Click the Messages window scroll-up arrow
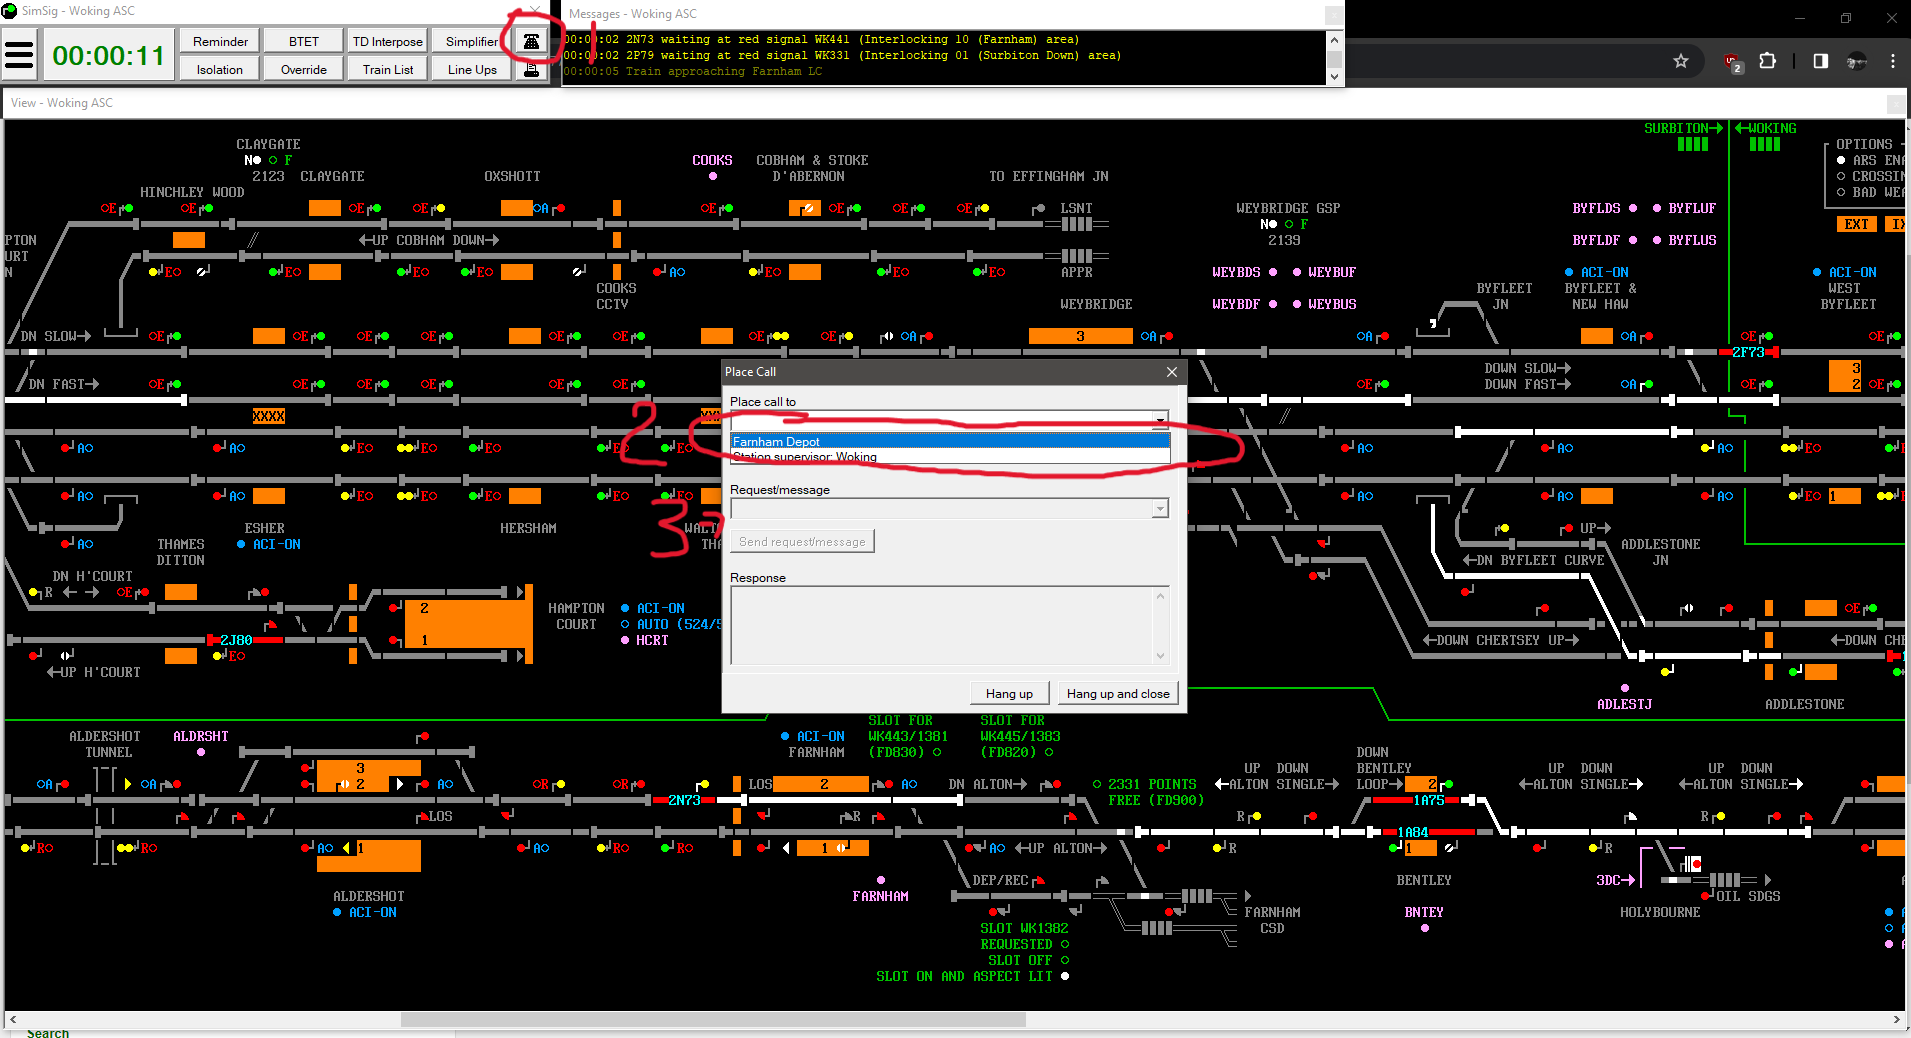Viewport: 1911px width, 1038px height. tap(1334, 40)
